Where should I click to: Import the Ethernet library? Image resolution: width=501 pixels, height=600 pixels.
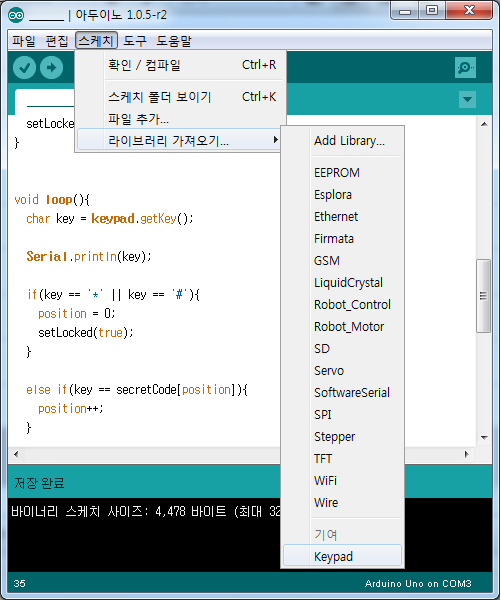click(x=343, y=217)
